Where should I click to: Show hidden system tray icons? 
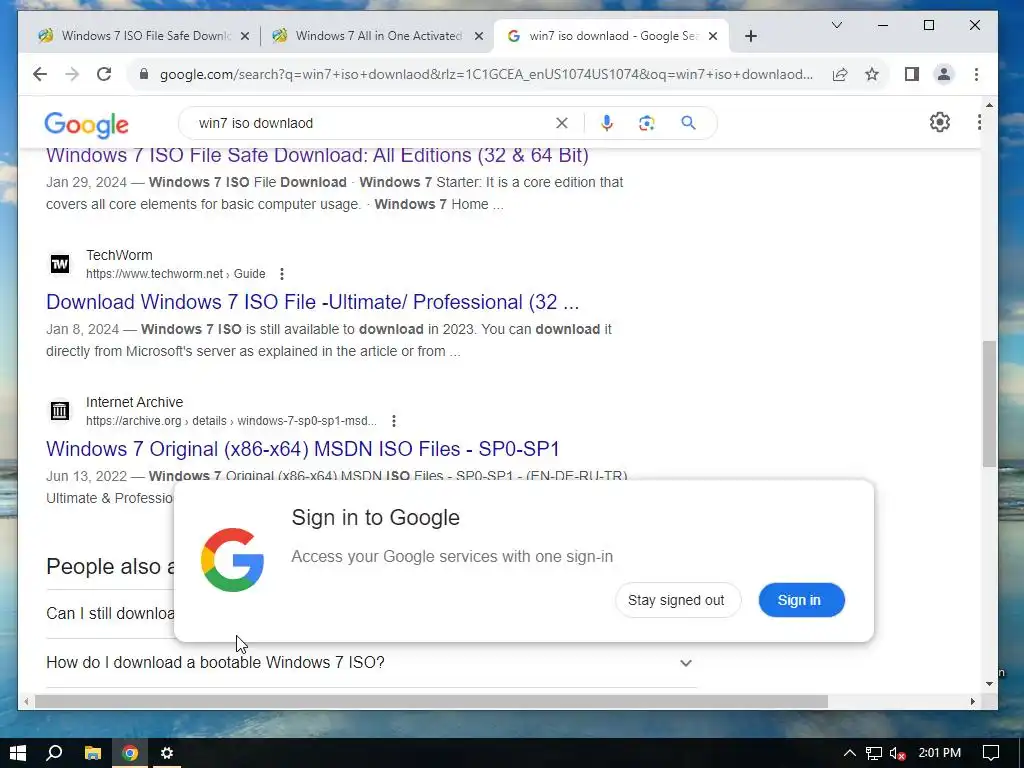tap(850, 753)
